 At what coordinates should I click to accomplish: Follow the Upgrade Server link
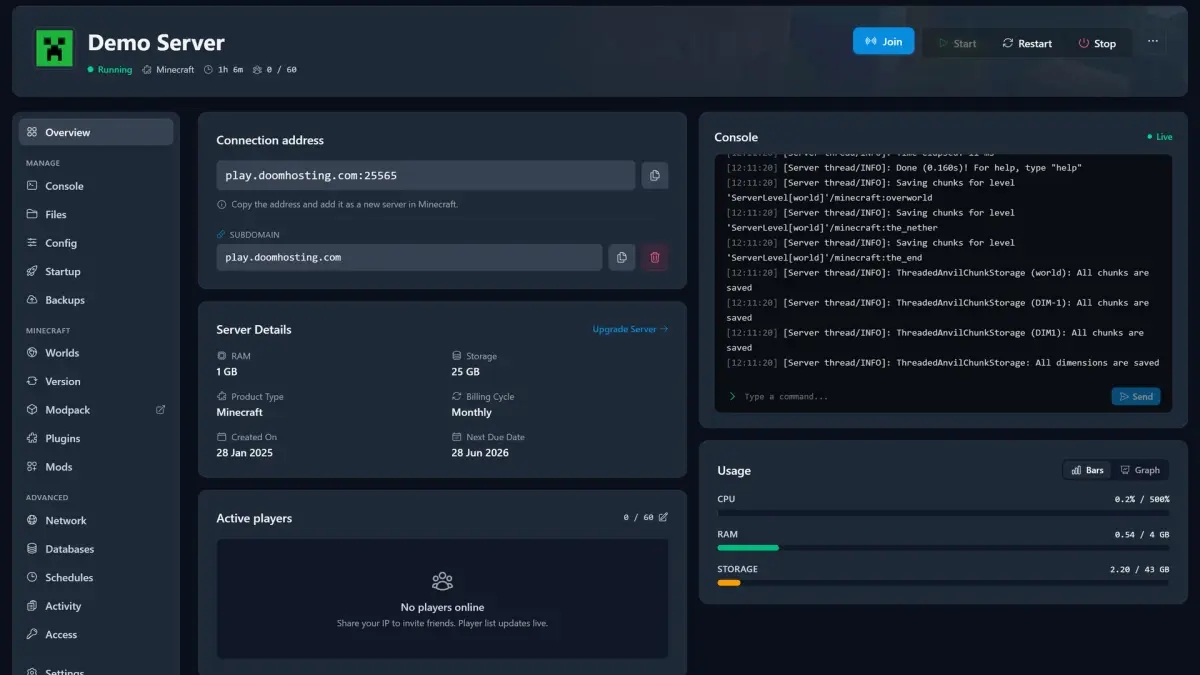630,329
